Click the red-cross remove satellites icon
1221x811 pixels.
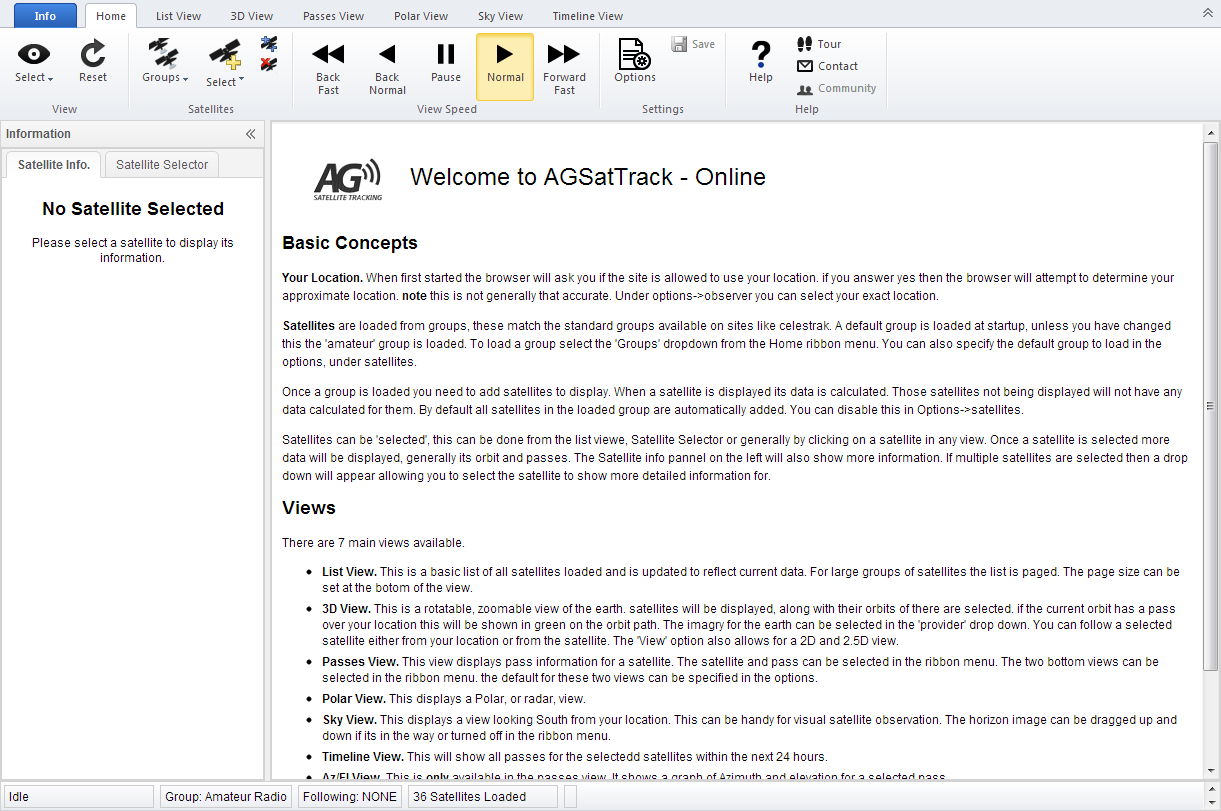[x=269, y=65]
